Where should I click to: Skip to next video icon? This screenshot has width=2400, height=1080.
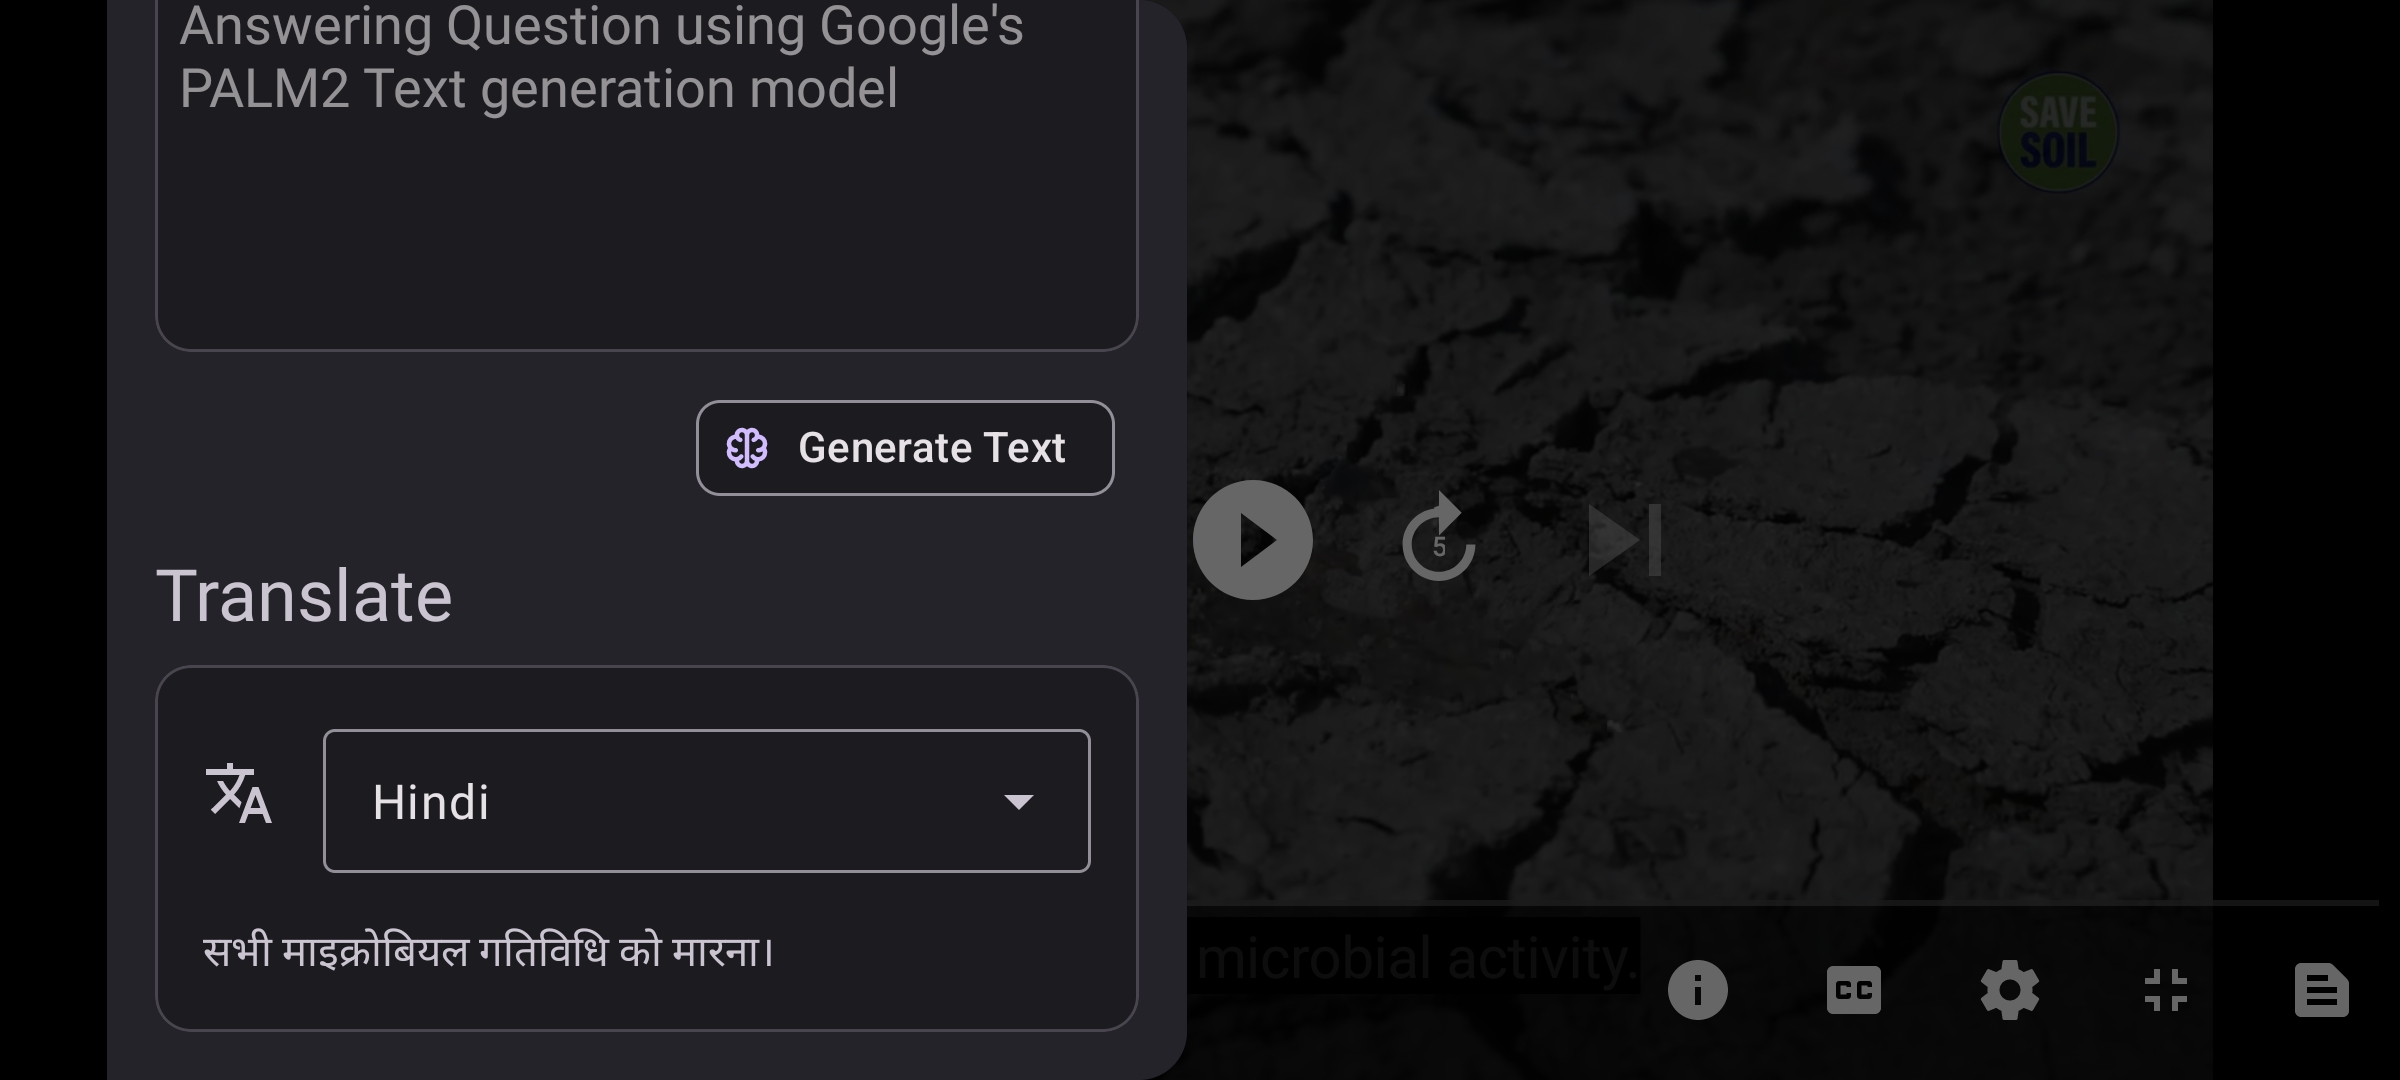point(1625,540)
